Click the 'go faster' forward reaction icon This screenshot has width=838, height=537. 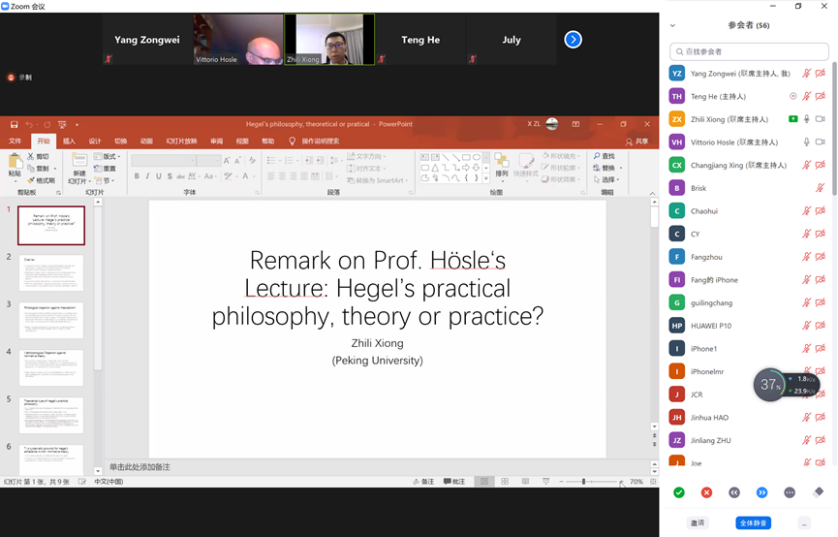click(762, 492)
